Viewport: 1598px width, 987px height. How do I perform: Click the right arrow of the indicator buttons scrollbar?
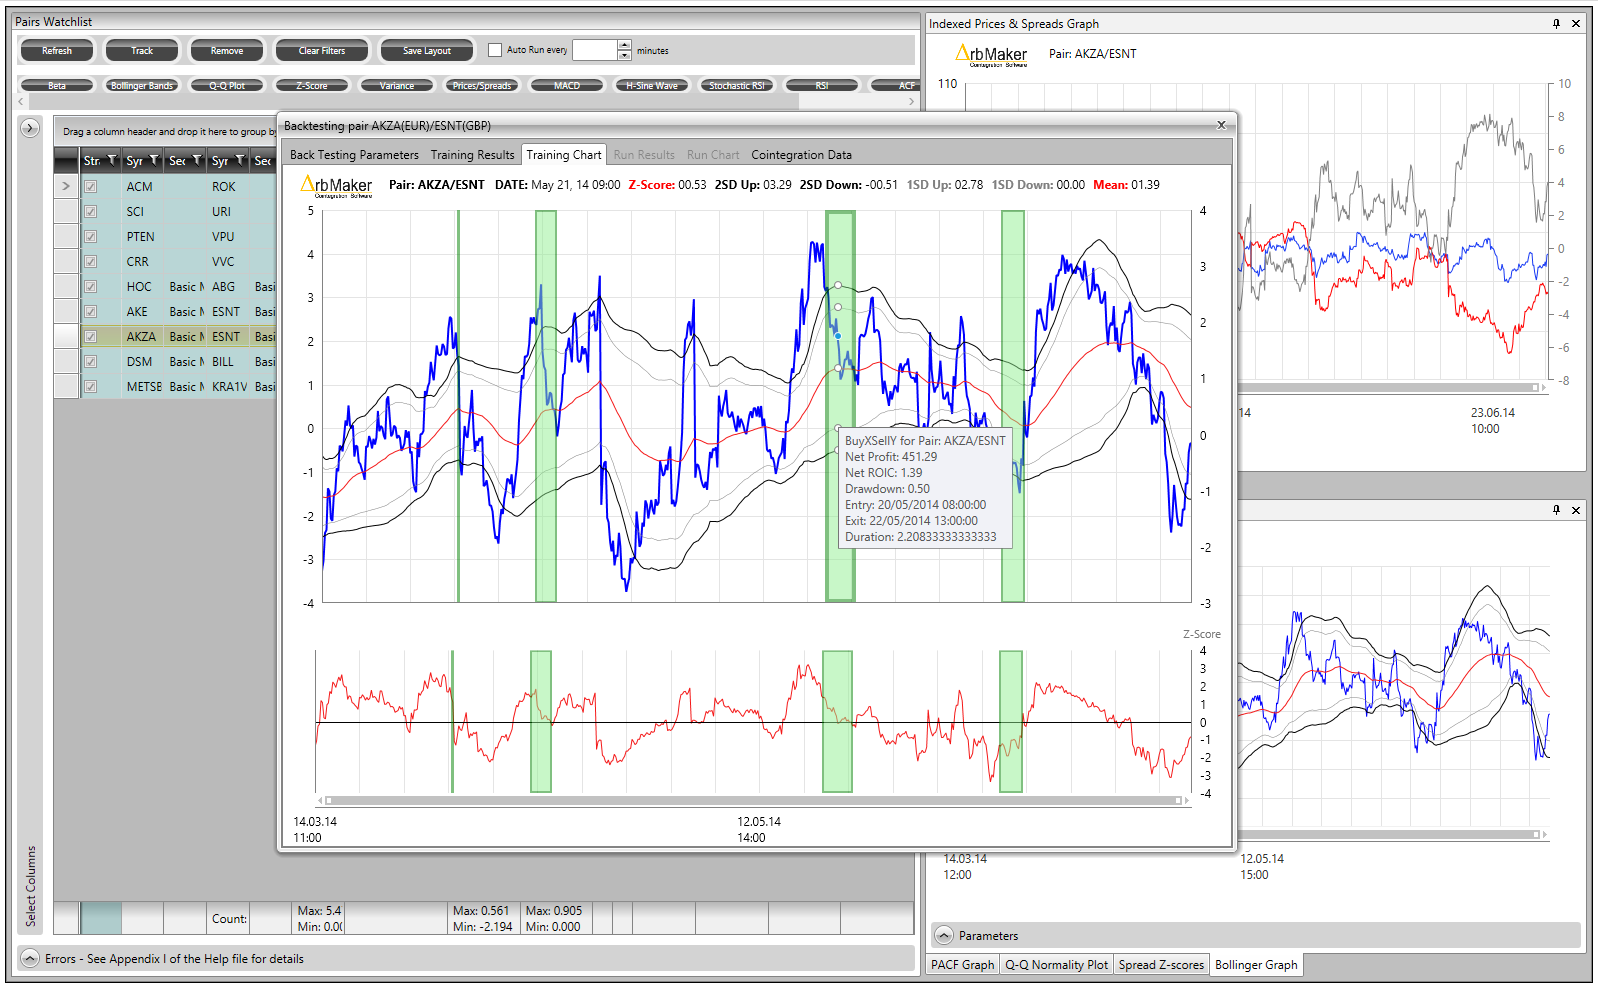(x=910, y=101)
